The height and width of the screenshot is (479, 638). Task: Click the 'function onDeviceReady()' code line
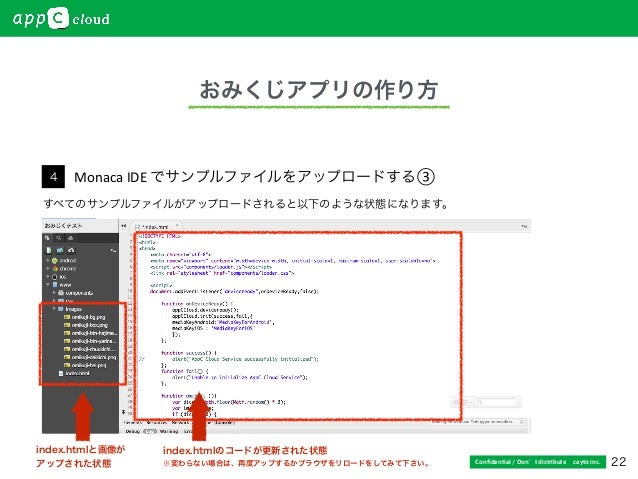point(197,304)
